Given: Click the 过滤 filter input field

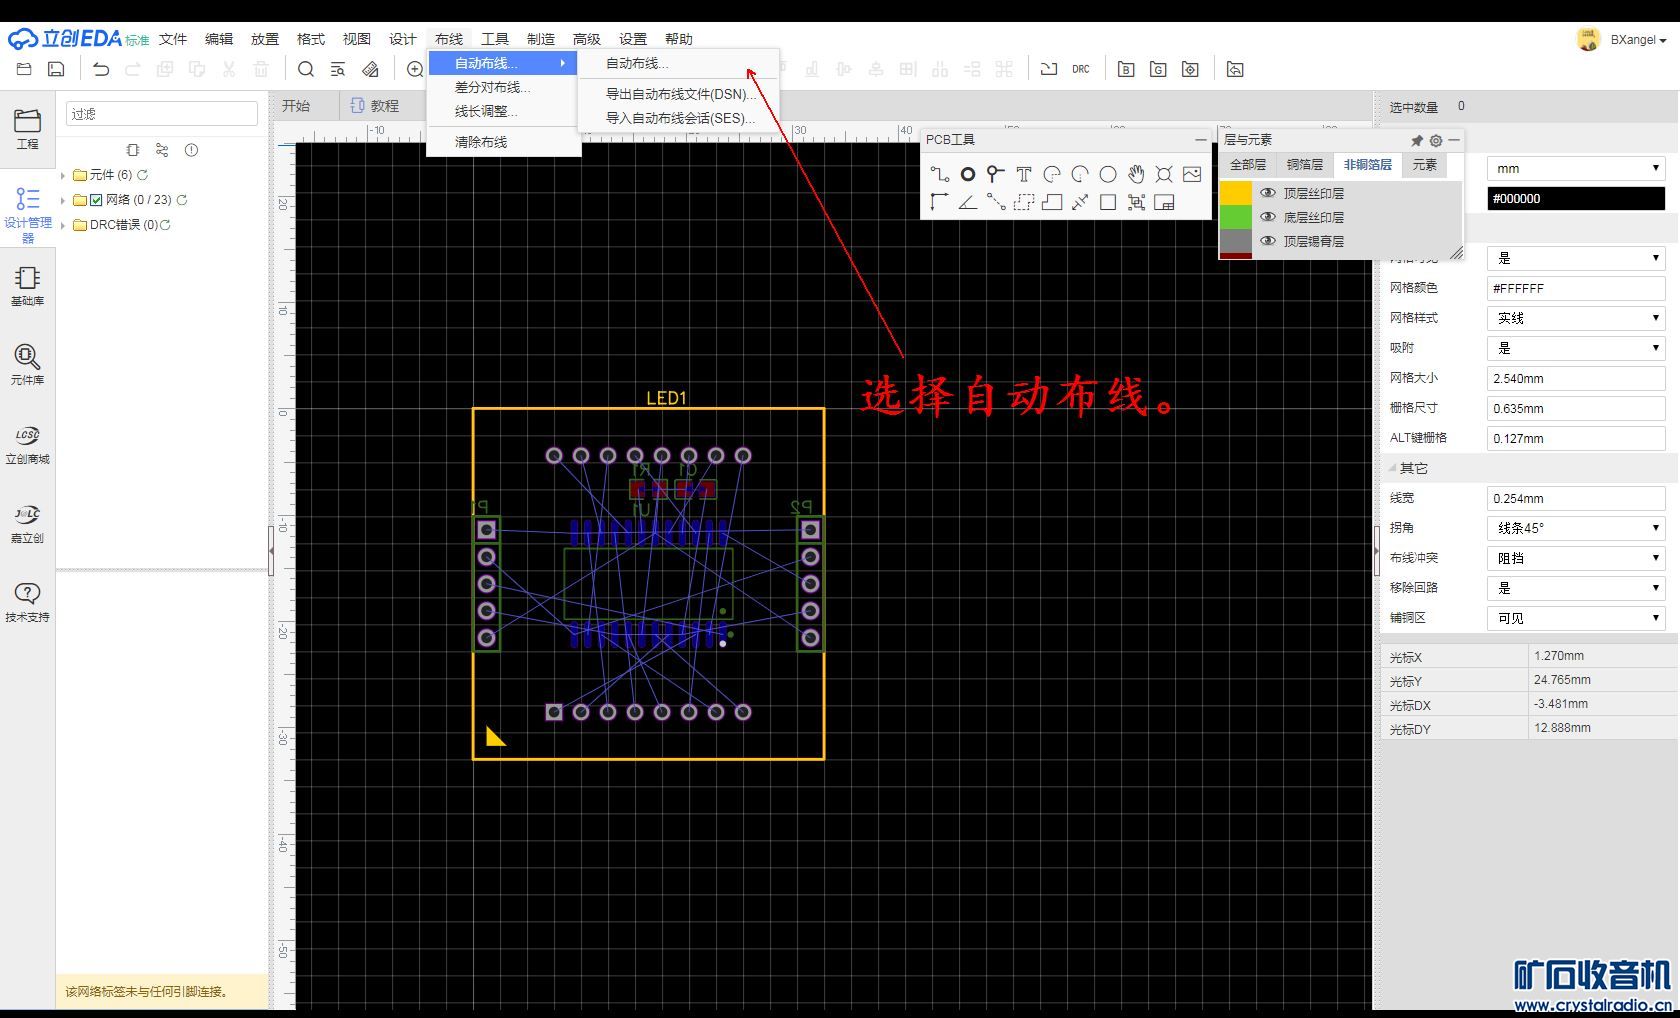Looking at the screenshot, I should (x=162, y=114).
